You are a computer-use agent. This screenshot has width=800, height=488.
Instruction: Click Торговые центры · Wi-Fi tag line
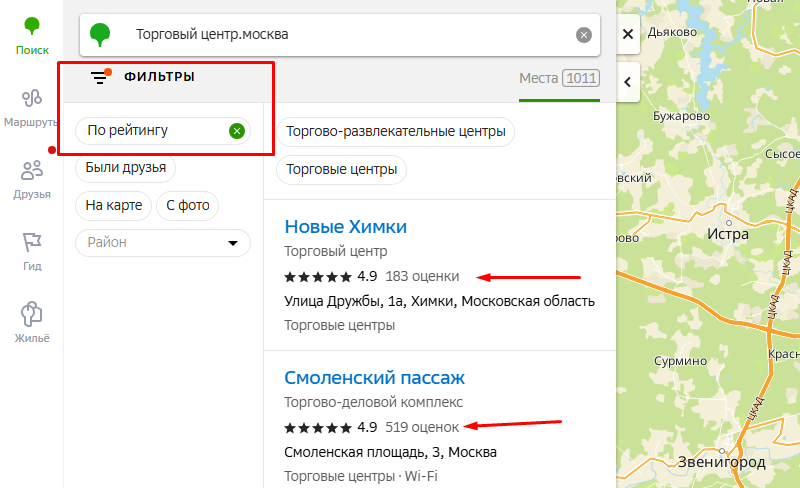pyautogui.click(x=361, y=476)
